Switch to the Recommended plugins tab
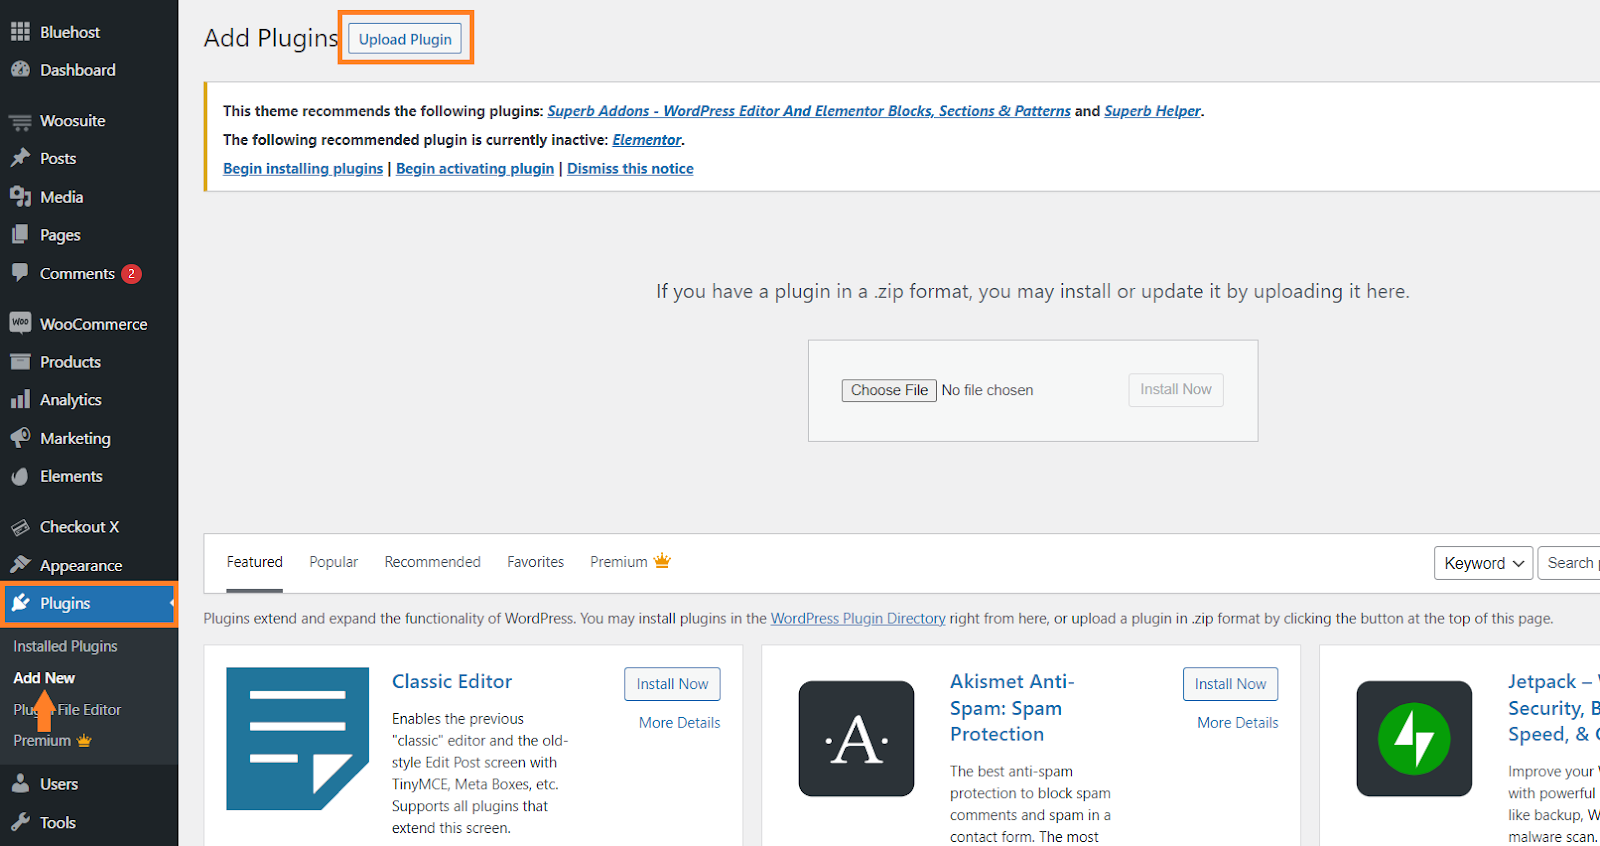This screenshot has height=846, width=1600. [x=432, y=562]
